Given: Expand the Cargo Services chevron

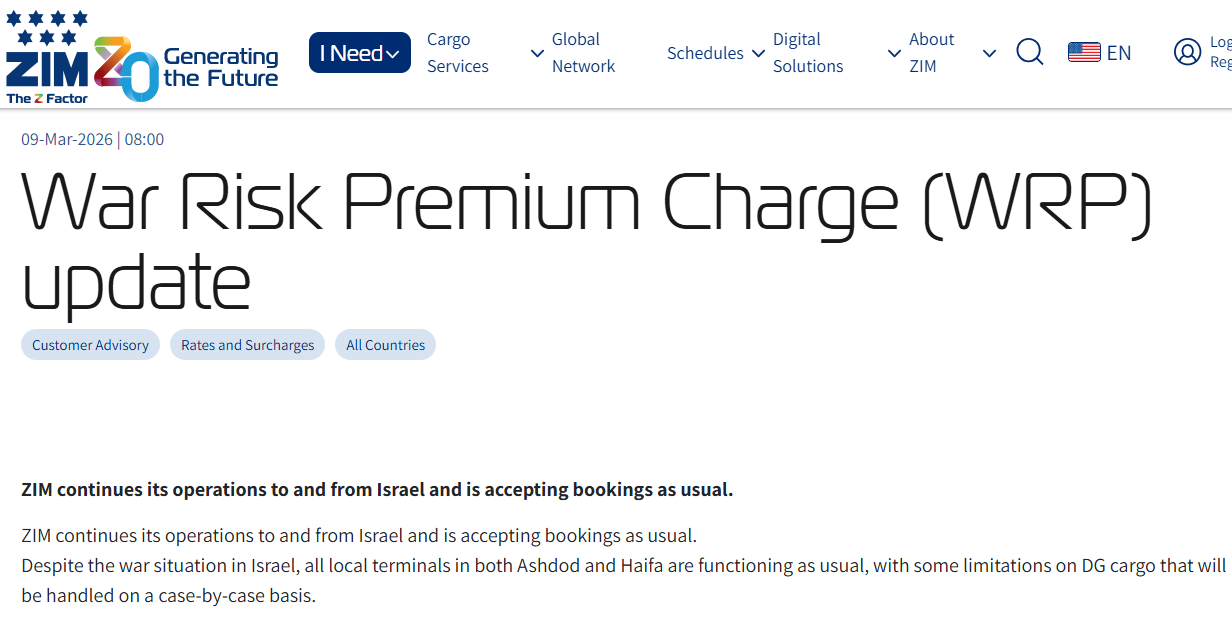Looking at the screenshot, I should pyautogui.click(x=537, y=54).
